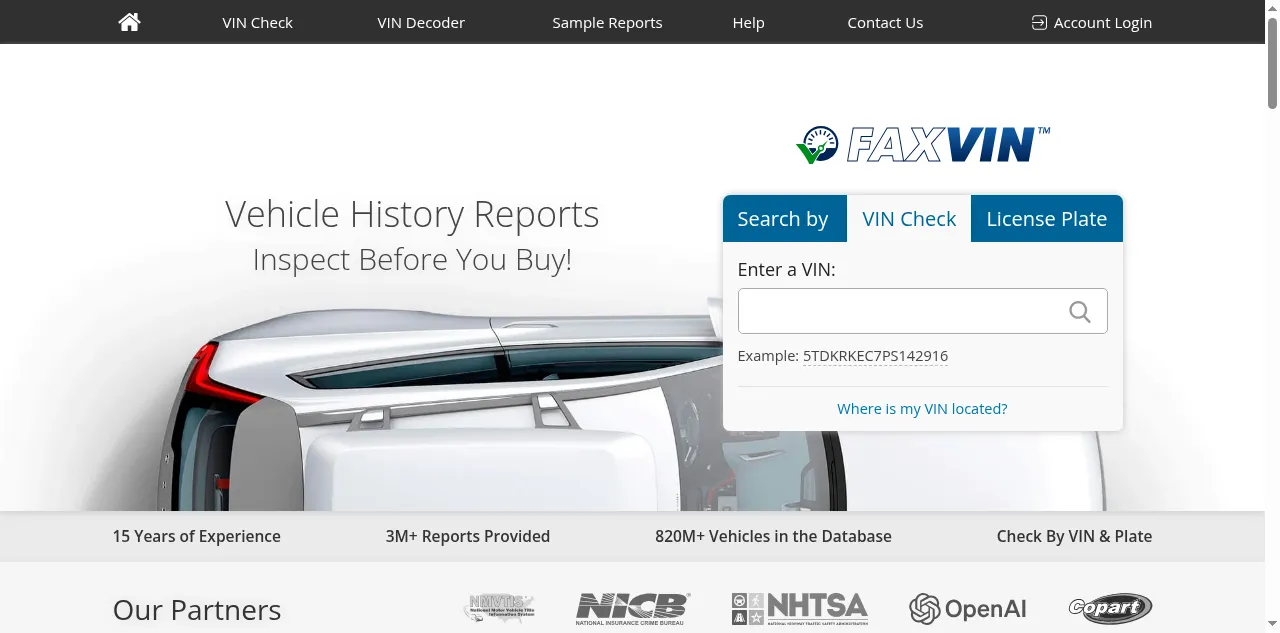Click the 'Vehicle History Reports' heading
This screenshot has width=1280, height=633.
(412, 214)
